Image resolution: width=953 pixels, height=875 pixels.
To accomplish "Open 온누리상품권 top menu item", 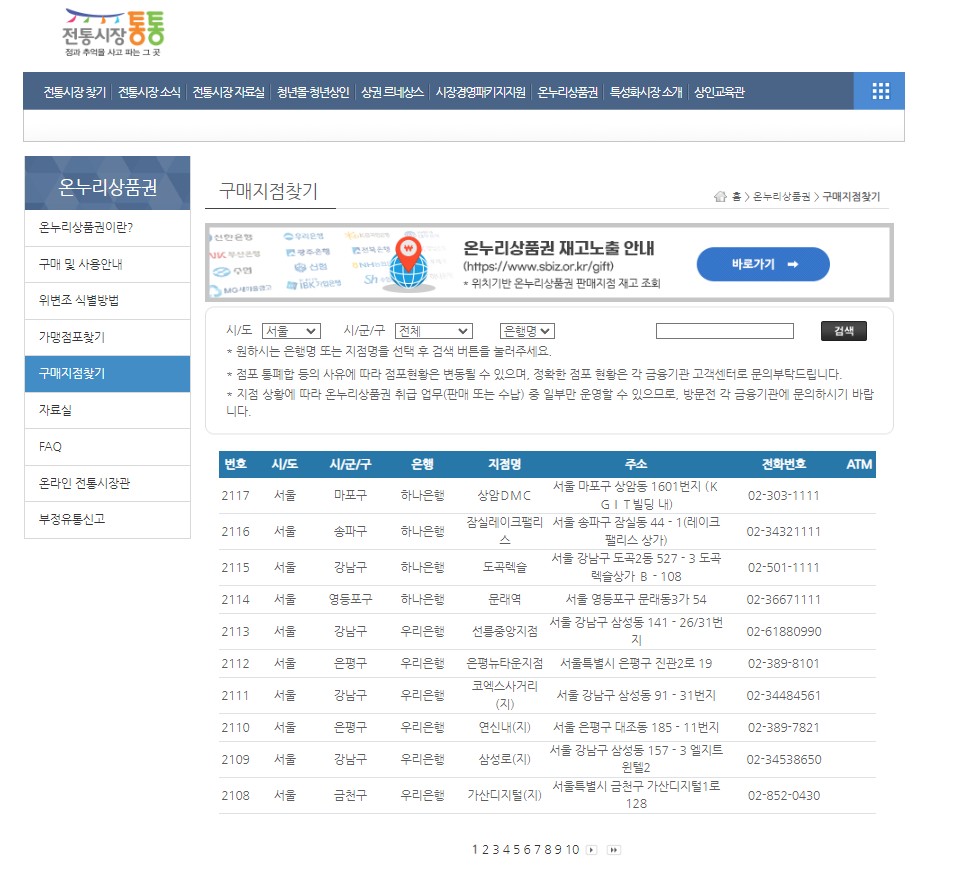I will 568,92.
